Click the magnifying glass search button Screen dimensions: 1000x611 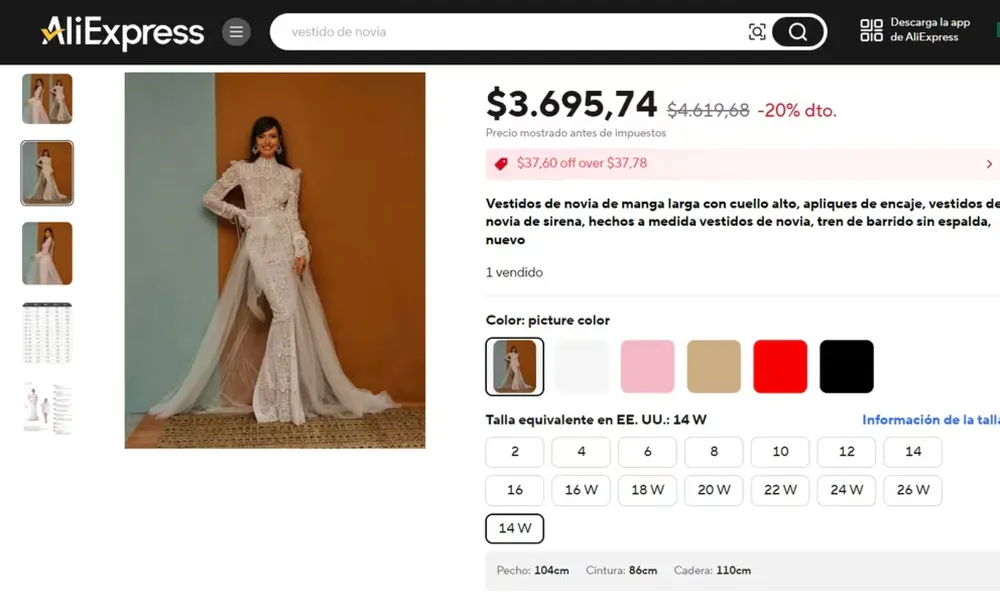click(797, 32)
